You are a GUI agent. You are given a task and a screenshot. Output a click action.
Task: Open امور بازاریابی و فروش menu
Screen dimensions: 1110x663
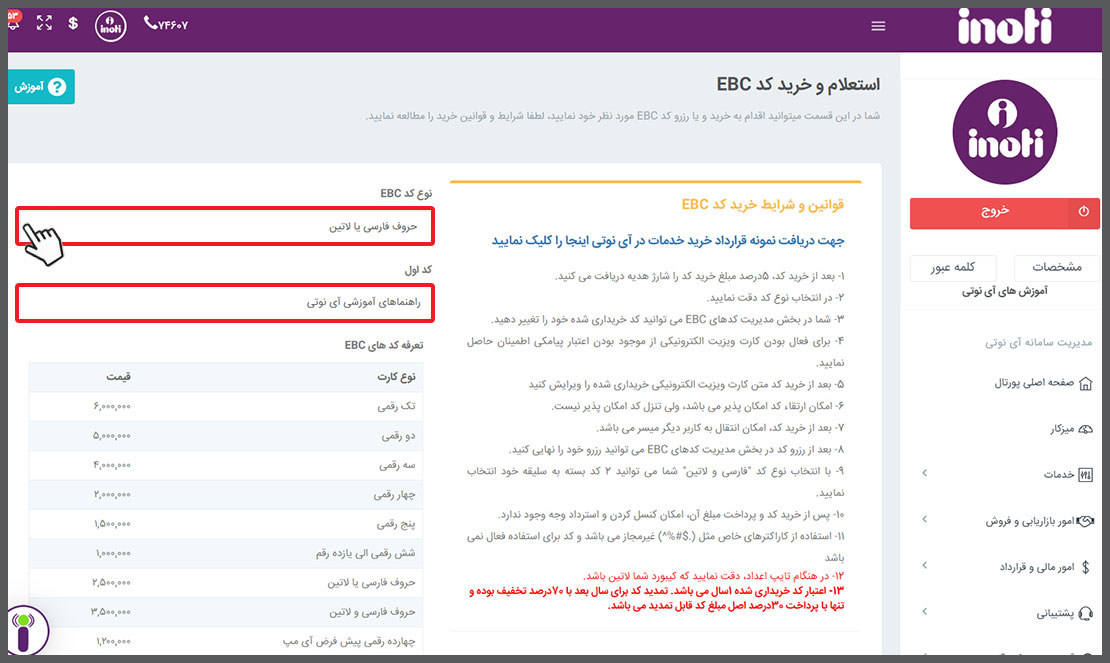click(x=1030, y=521)
